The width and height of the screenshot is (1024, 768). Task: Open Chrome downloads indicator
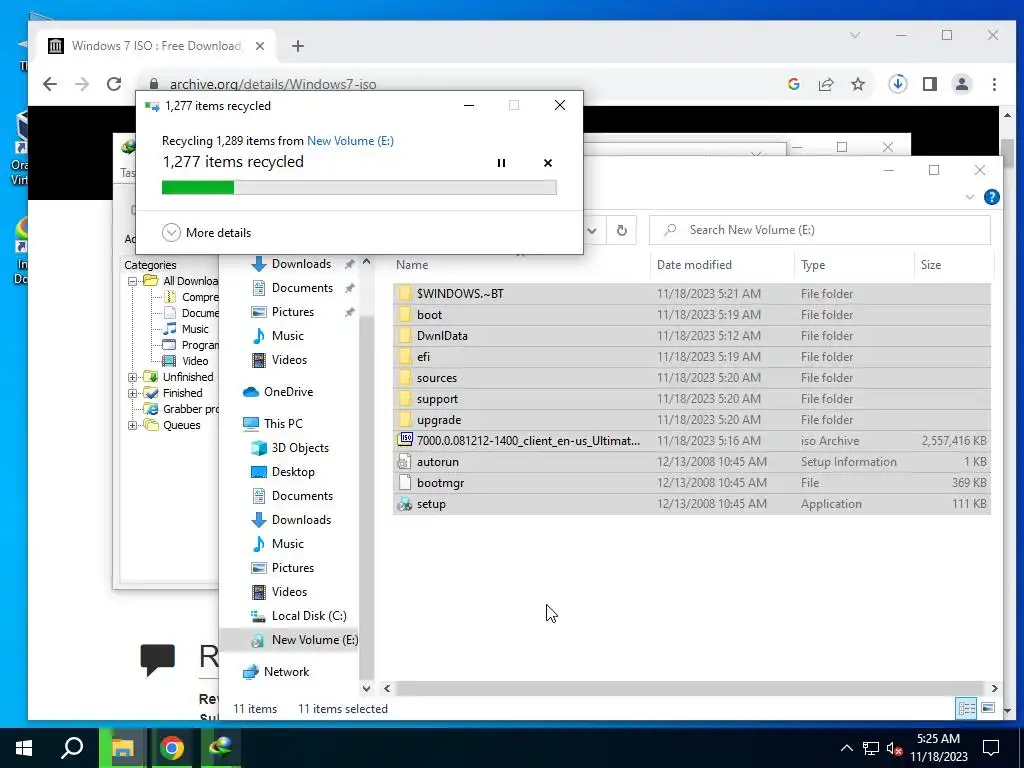tap(897, 84)
